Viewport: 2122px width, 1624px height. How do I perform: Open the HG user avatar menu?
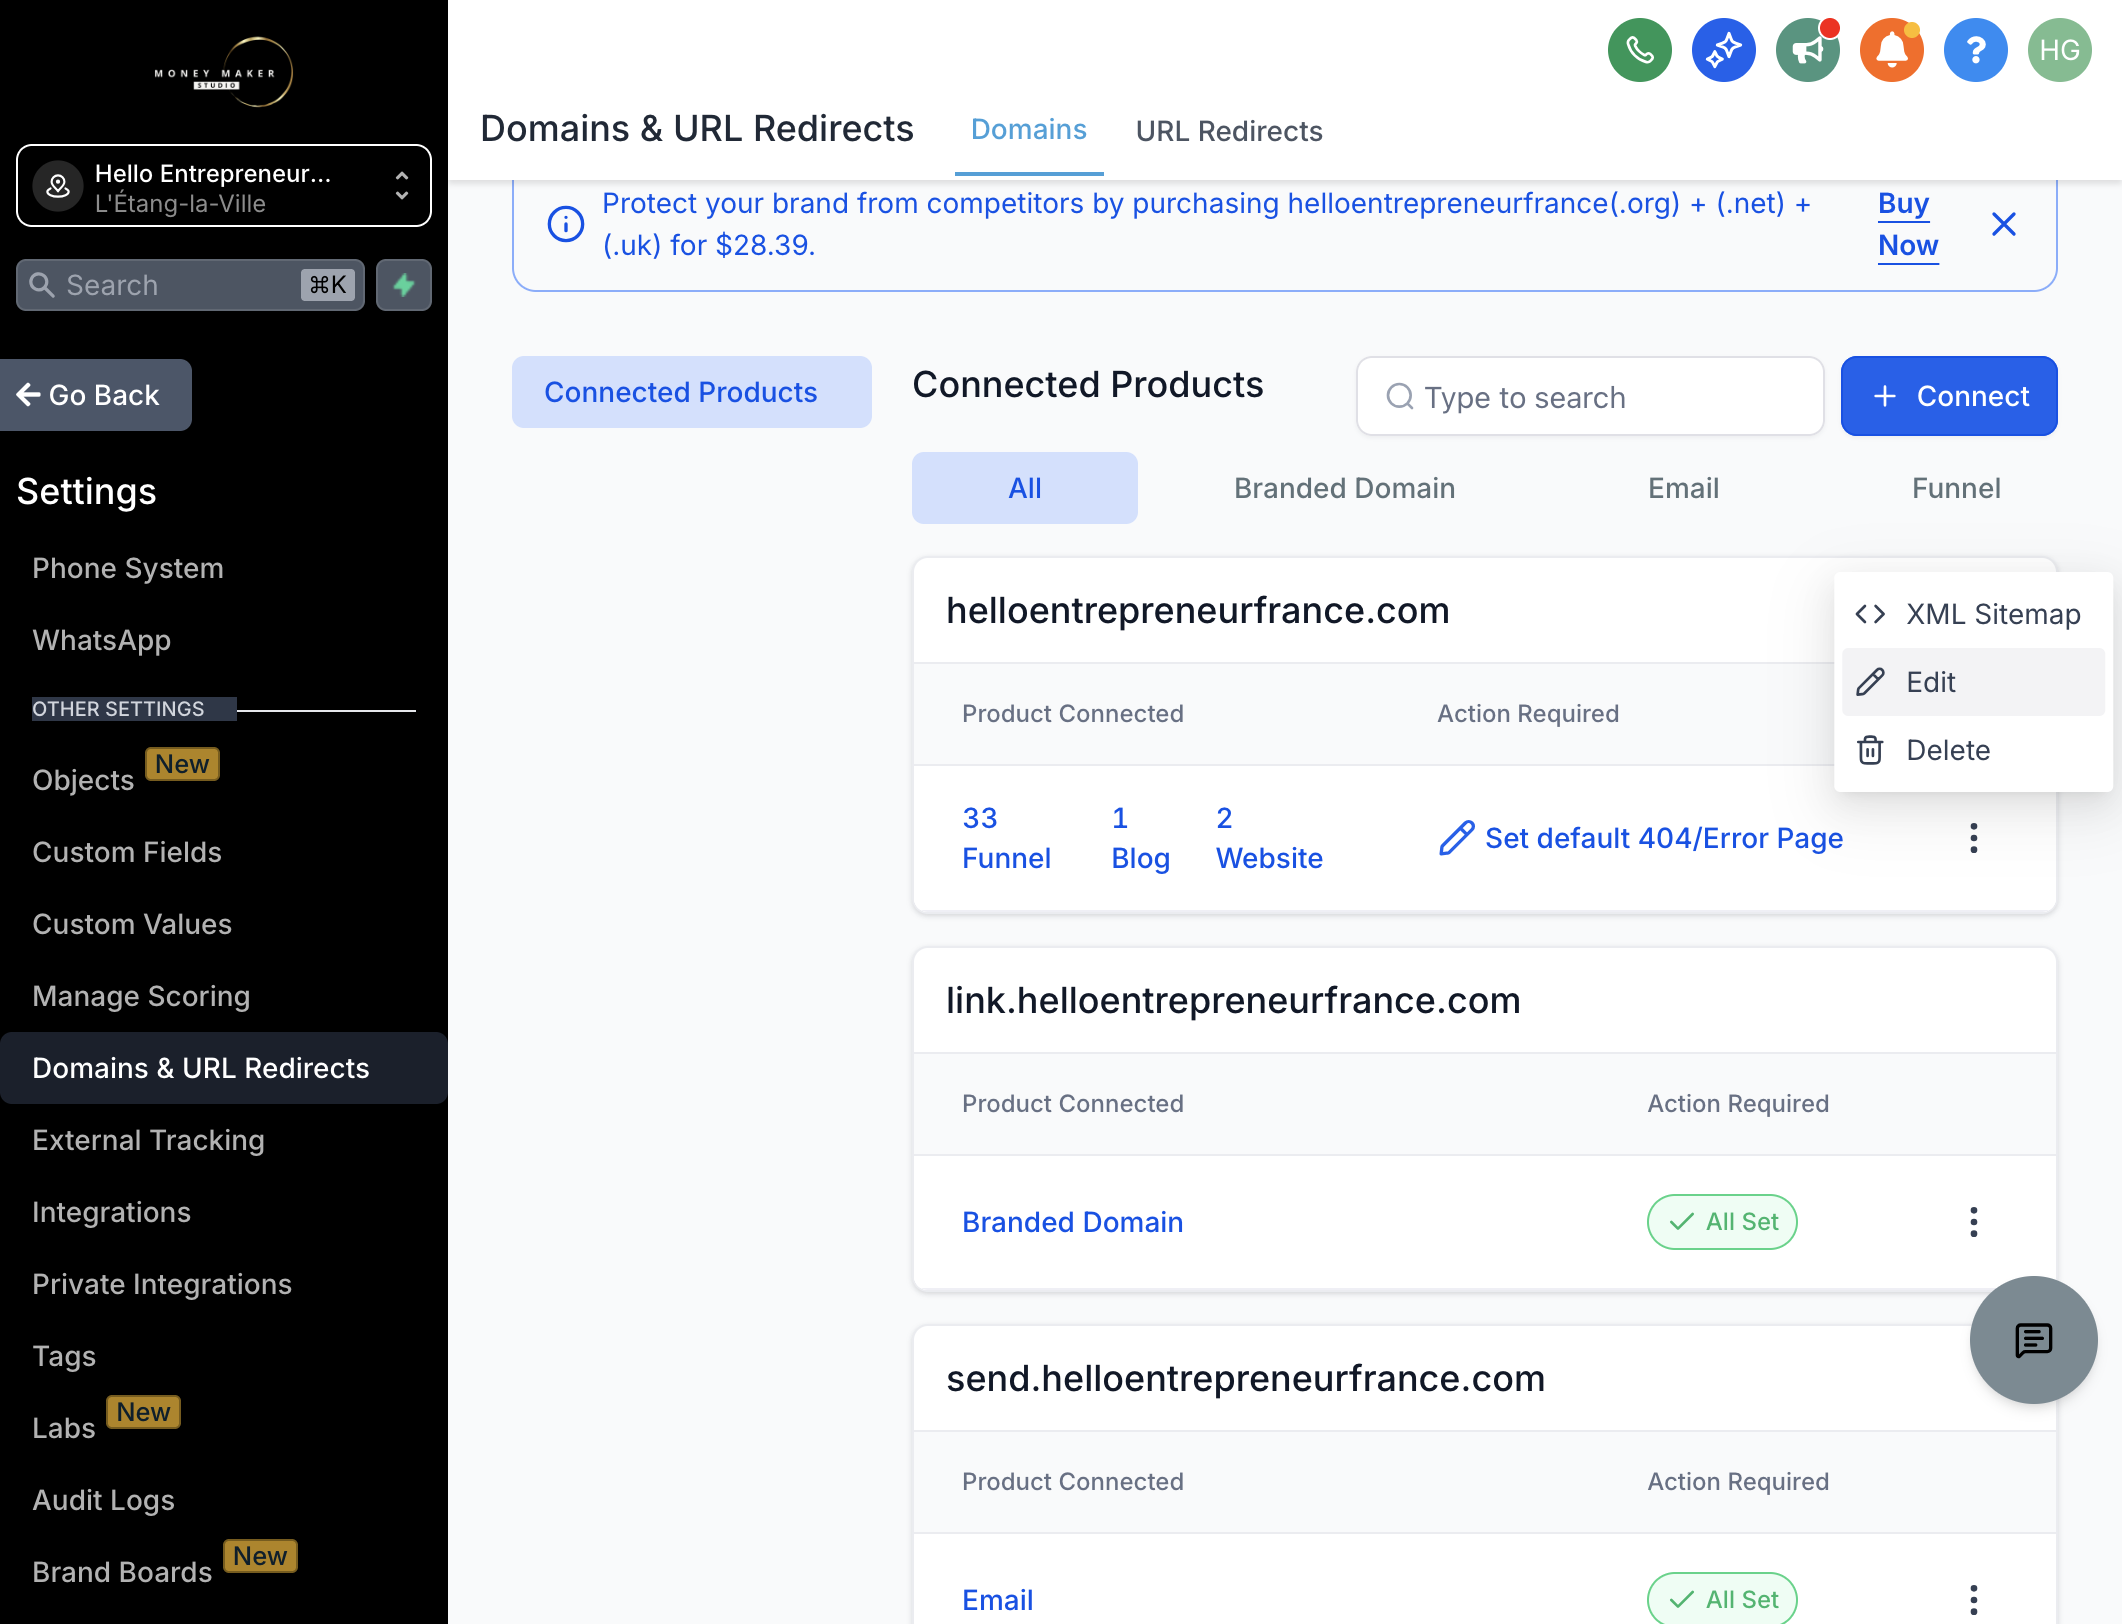2060,50
